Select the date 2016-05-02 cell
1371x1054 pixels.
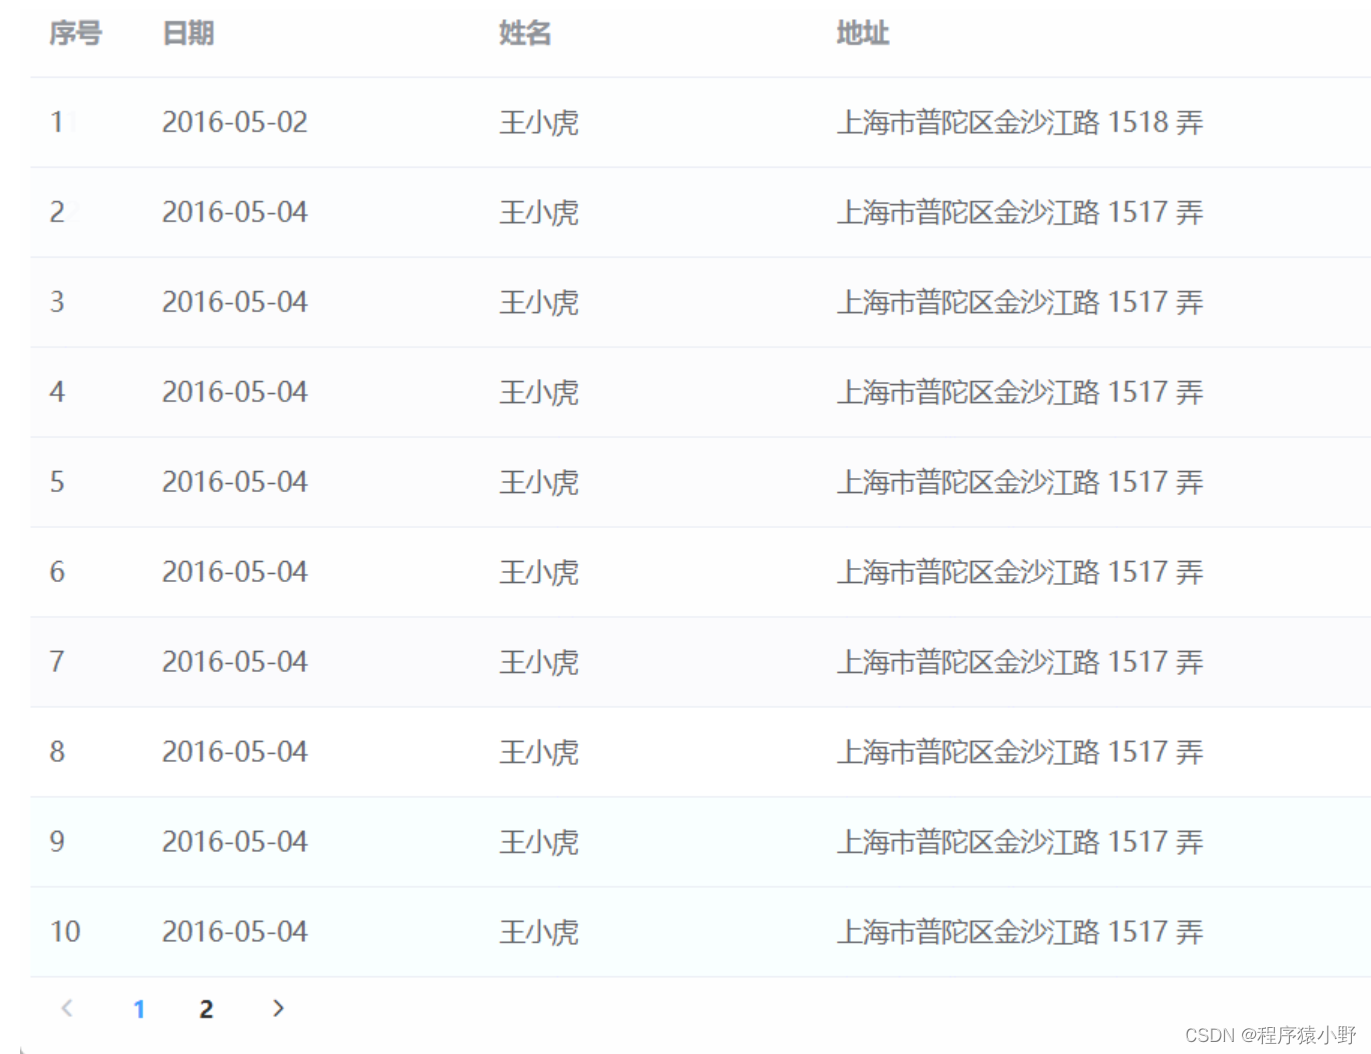235,122
